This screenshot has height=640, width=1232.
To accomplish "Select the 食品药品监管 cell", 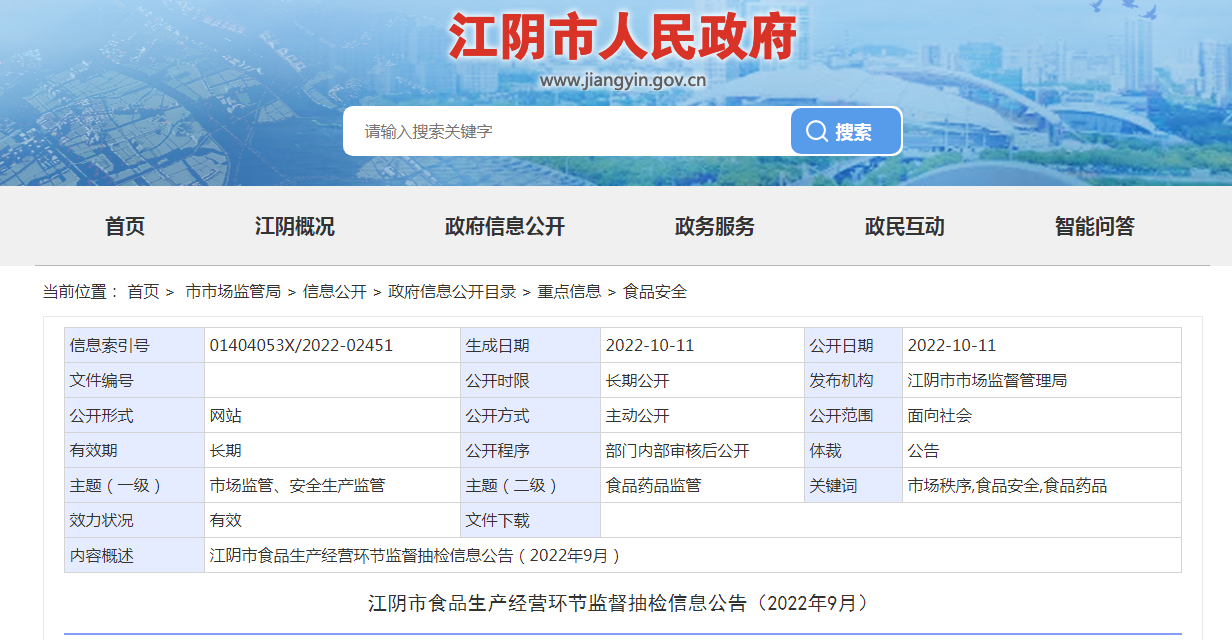I will 702,486.
